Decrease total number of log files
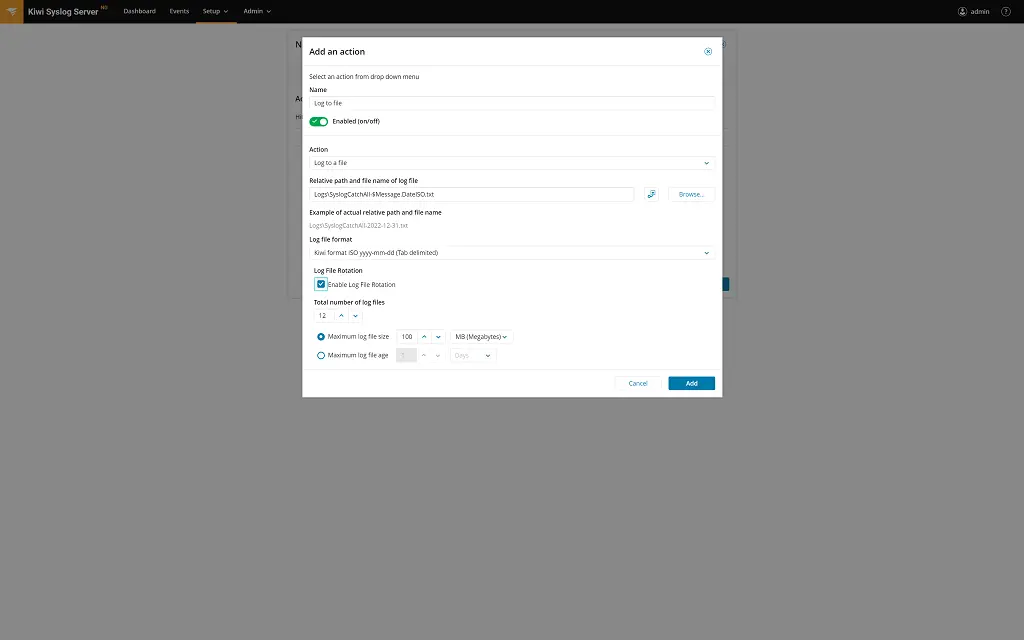The image size is (1024, 640). pyautogui.click(x=355, y=315)
